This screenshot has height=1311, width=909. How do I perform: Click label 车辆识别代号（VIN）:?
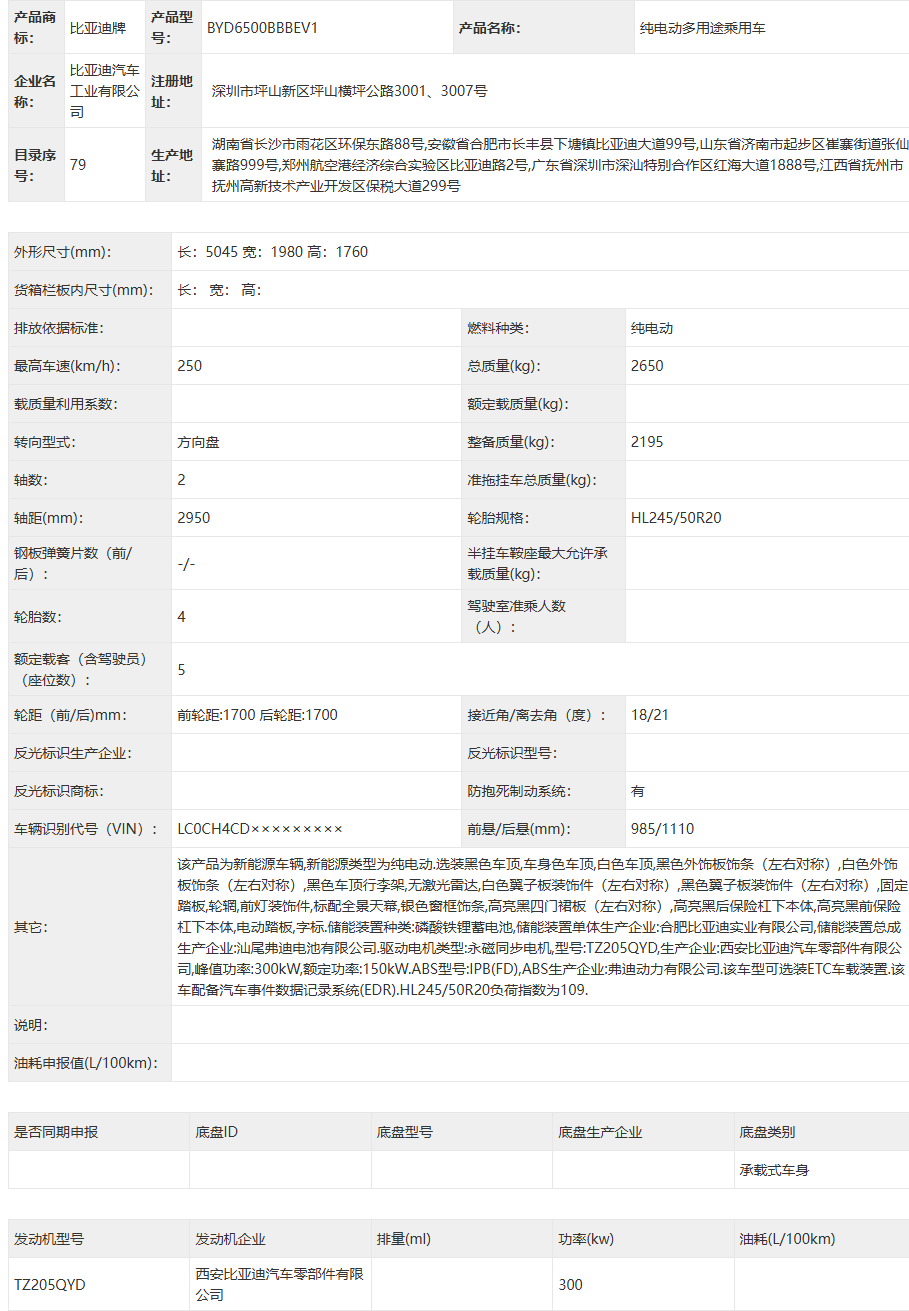coord(87,829)
